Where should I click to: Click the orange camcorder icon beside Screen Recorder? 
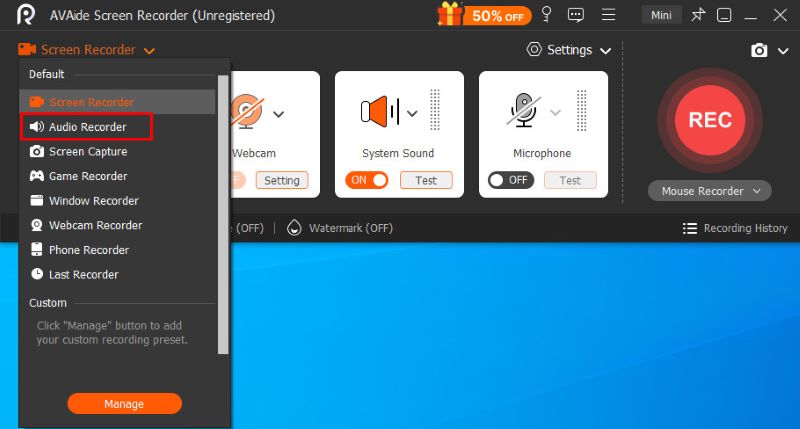coord(27,49)
